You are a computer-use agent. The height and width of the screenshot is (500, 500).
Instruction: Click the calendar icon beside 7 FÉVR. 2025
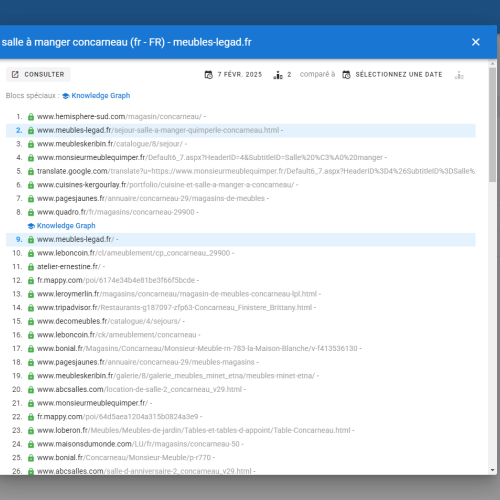[x=209, y=75]
